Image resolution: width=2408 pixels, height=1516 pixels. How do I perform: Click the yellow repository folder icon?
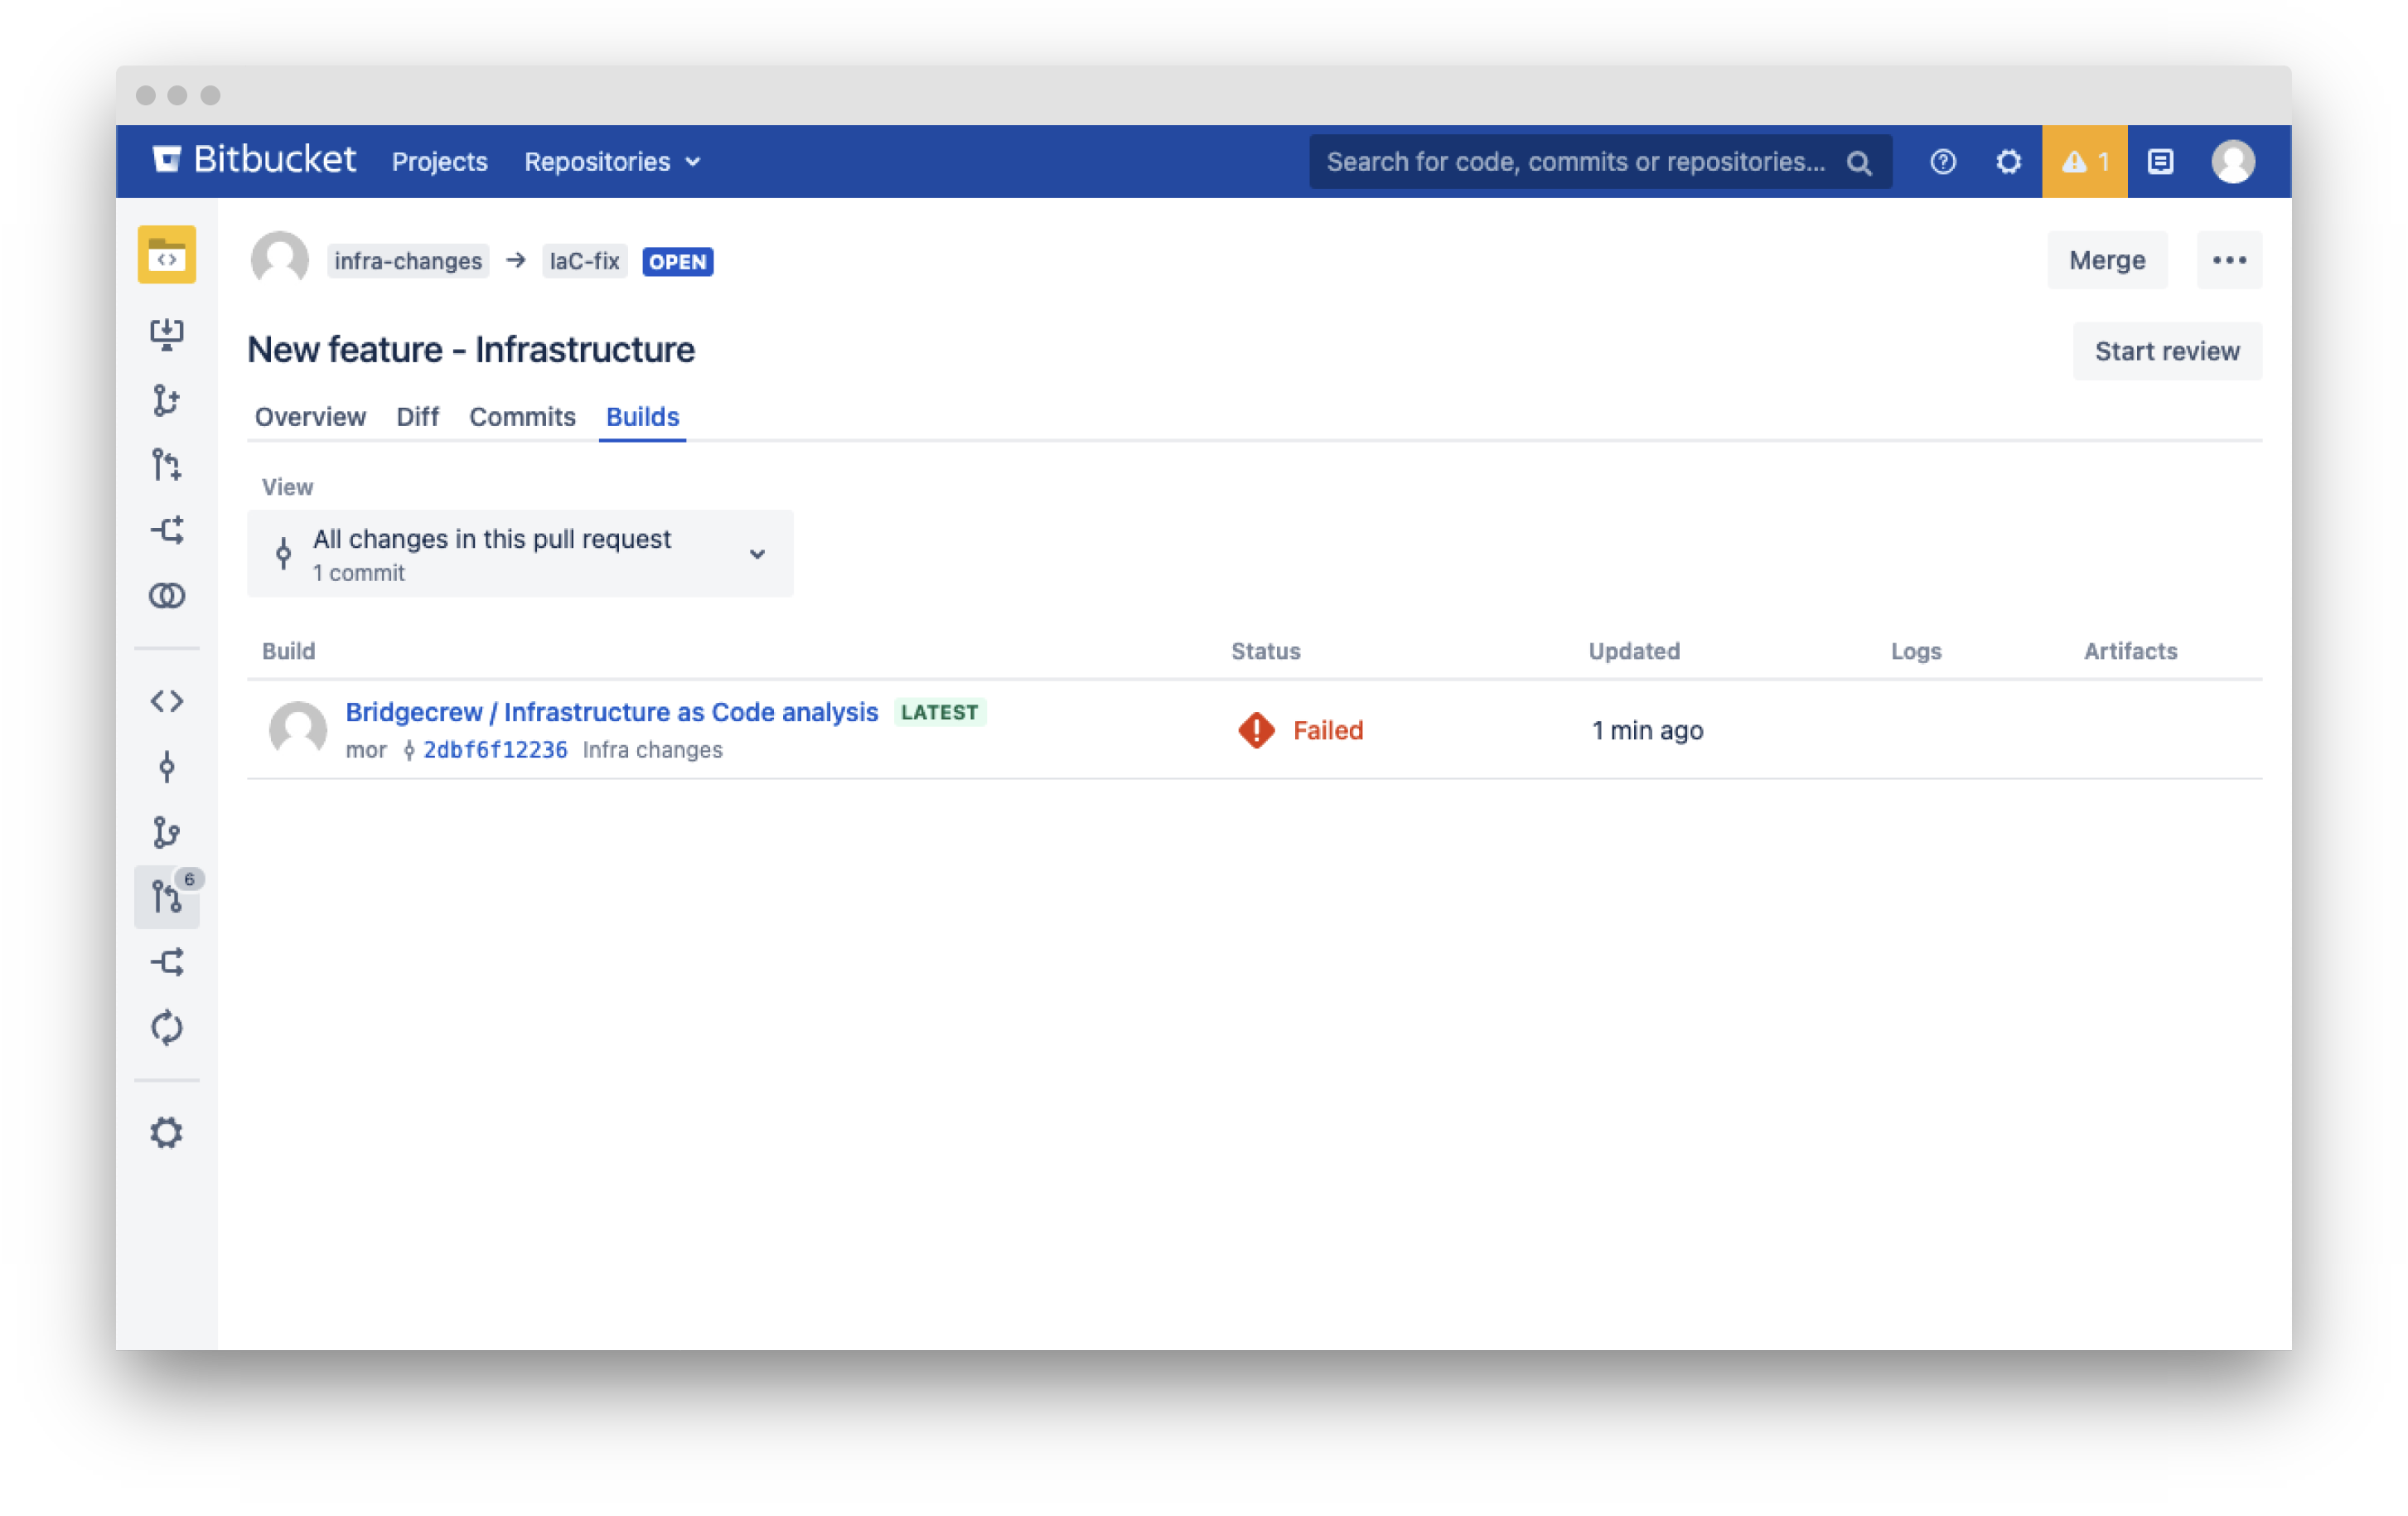(x=167, y=255)
